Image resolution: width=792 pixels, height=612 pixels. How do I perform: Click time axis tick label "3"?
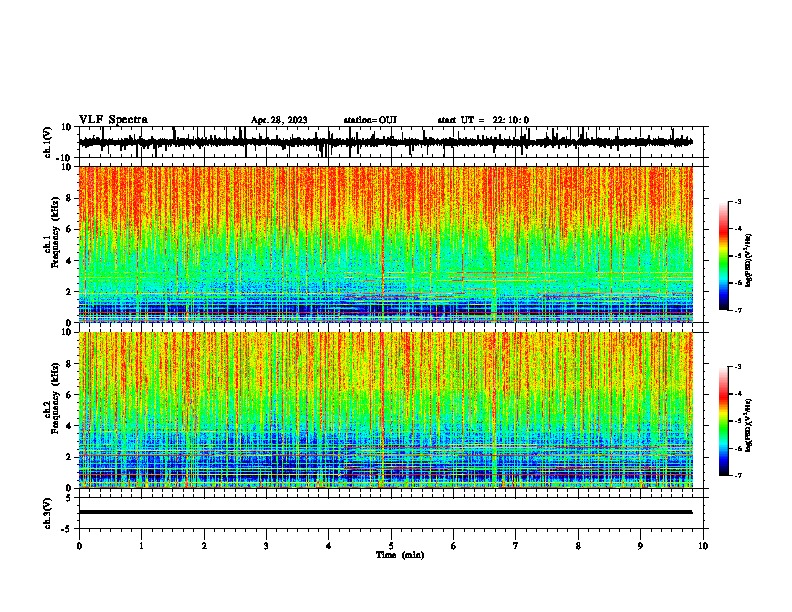pos(266,546)
